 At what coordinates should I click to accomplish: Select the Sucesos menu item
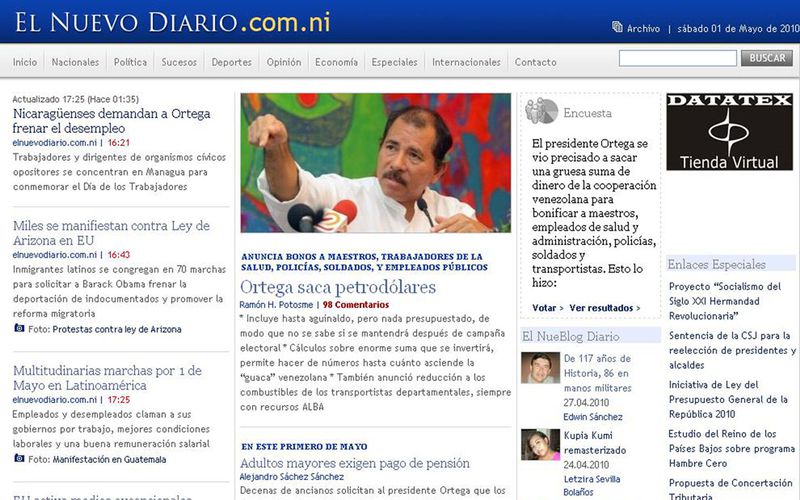179,62
